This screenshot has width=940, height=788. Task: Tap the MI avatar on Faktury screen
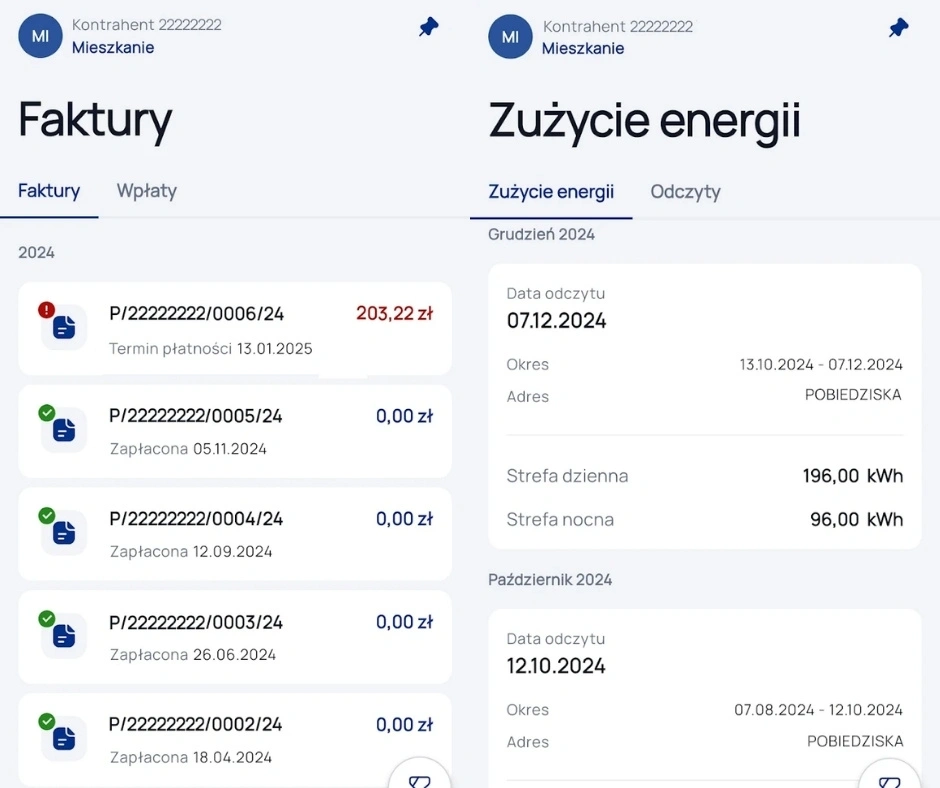tap(41, 36)
